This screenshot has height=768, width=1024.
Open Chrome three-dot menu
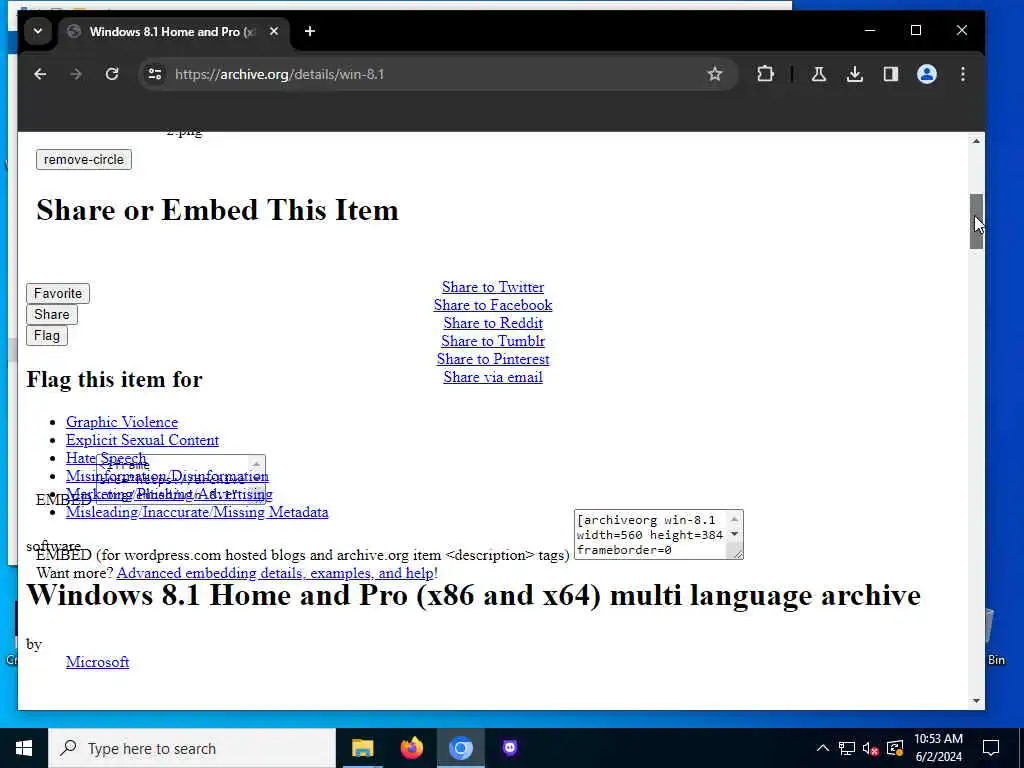(963, 74)
